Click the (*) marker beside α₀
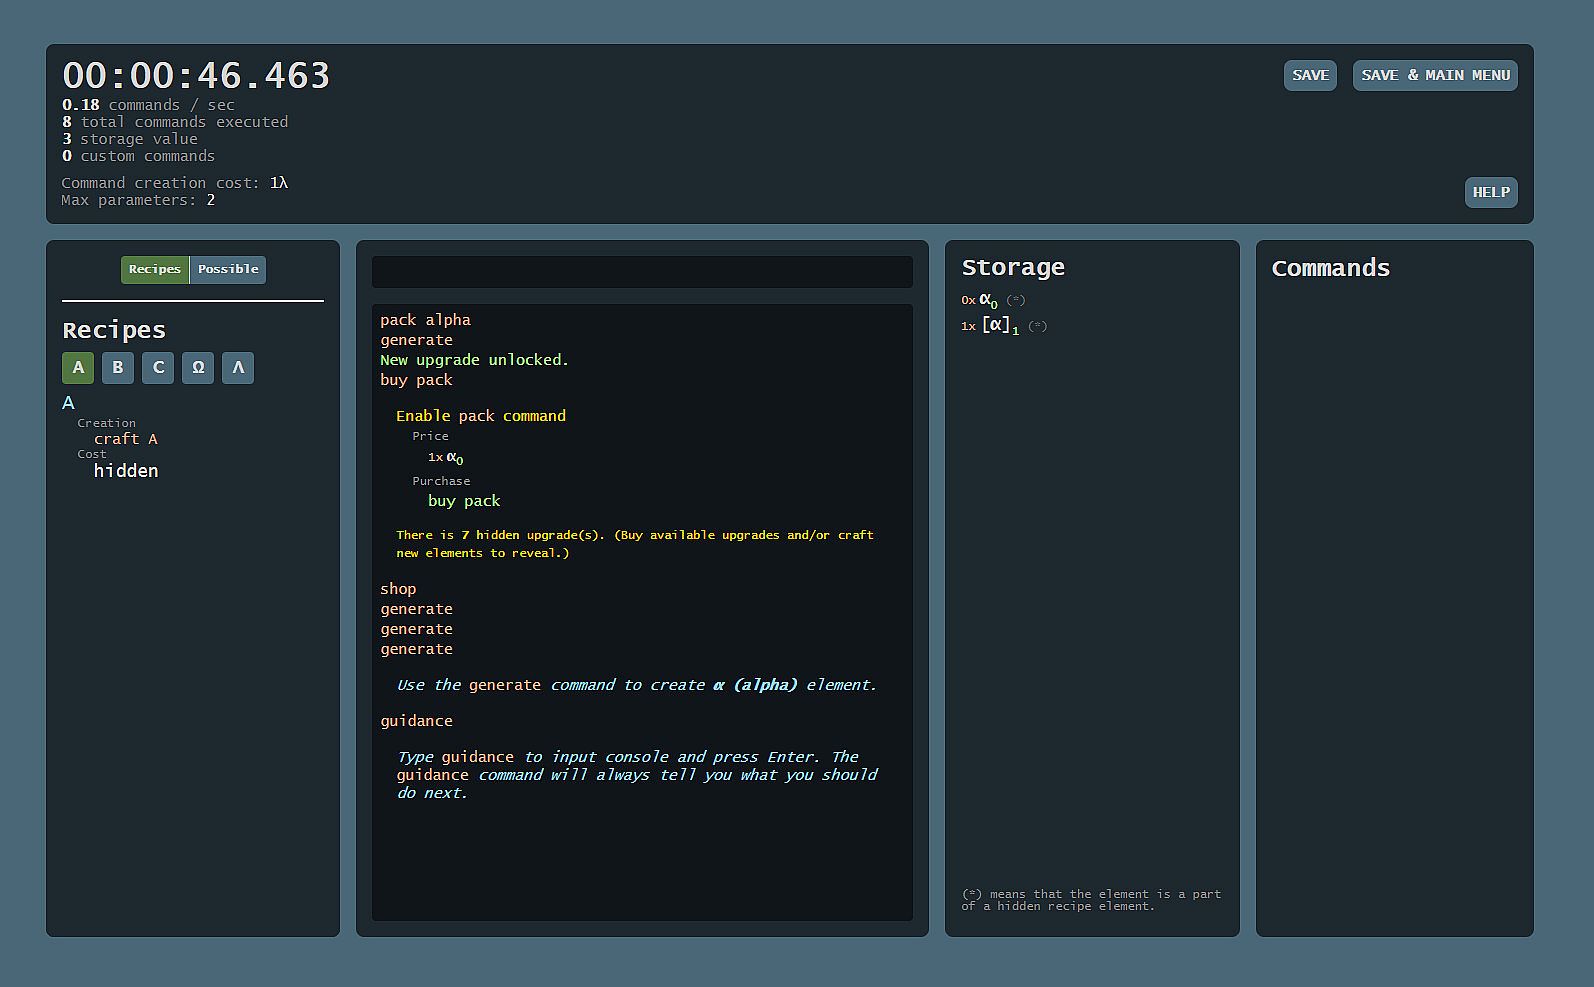The height and width of the screenshot is (987, 1594). [1015, 300]
